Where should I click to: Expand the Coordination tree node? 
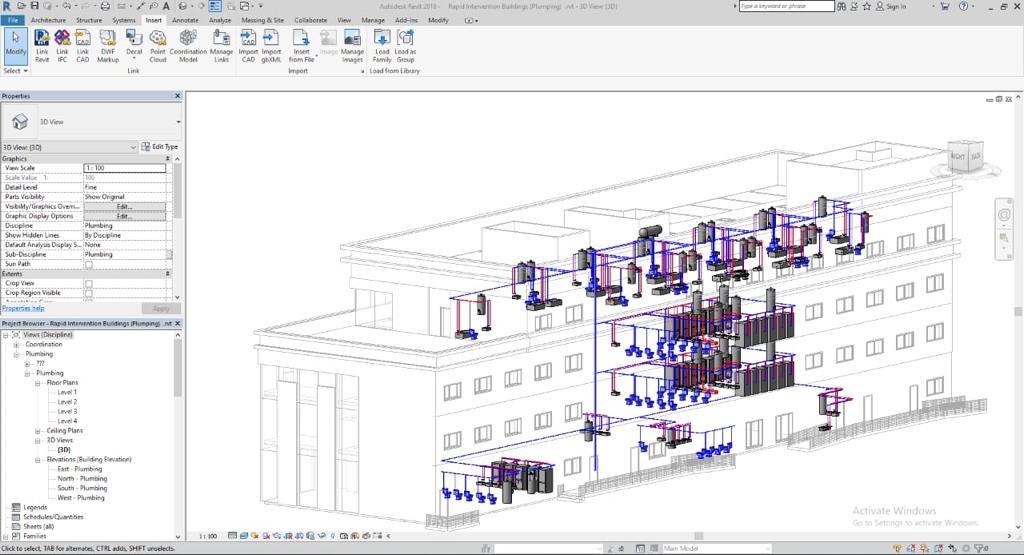point(16,345)
